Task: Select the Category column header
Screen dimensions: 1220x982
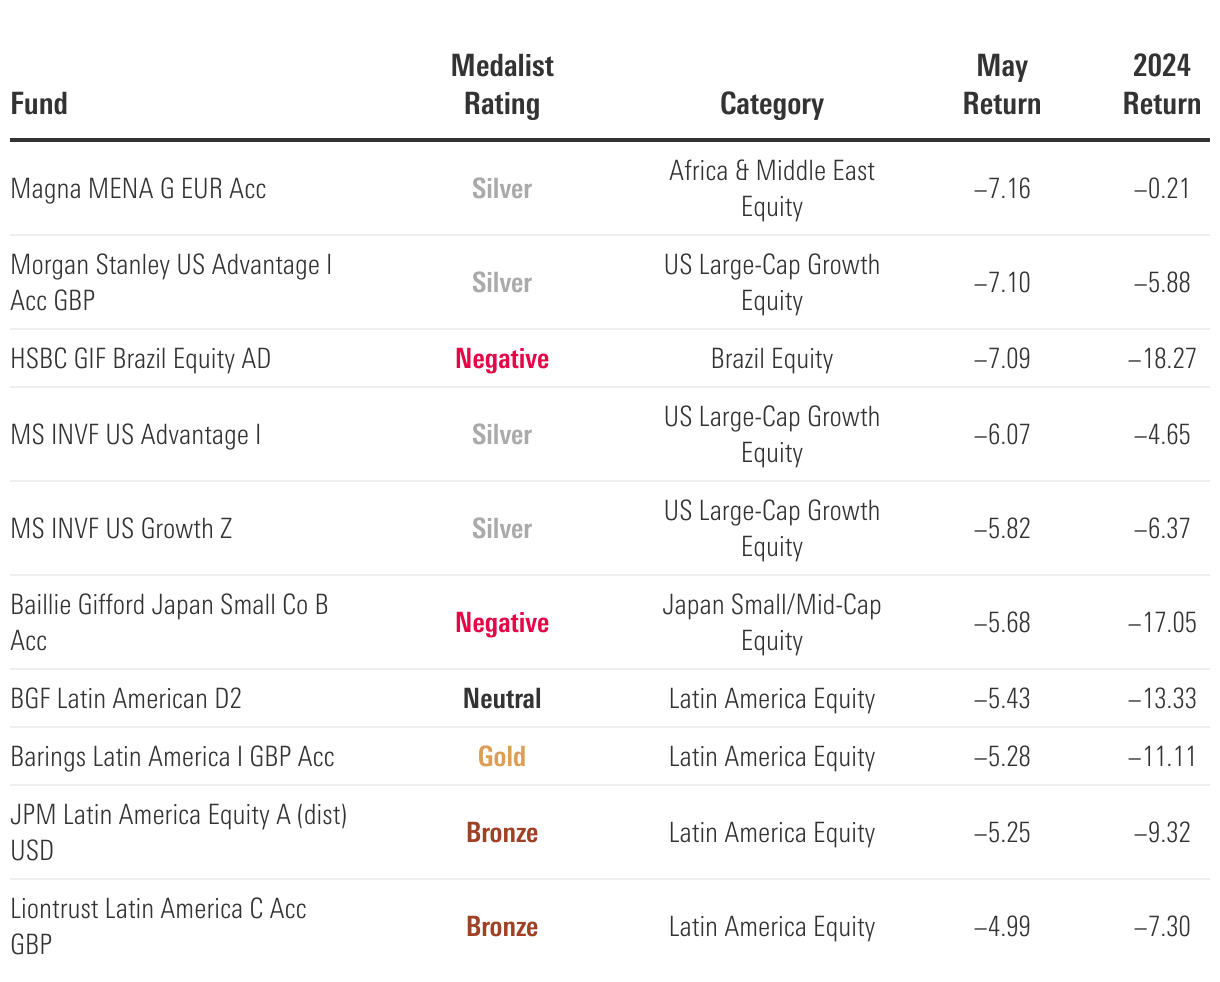Action: [771, 104]
